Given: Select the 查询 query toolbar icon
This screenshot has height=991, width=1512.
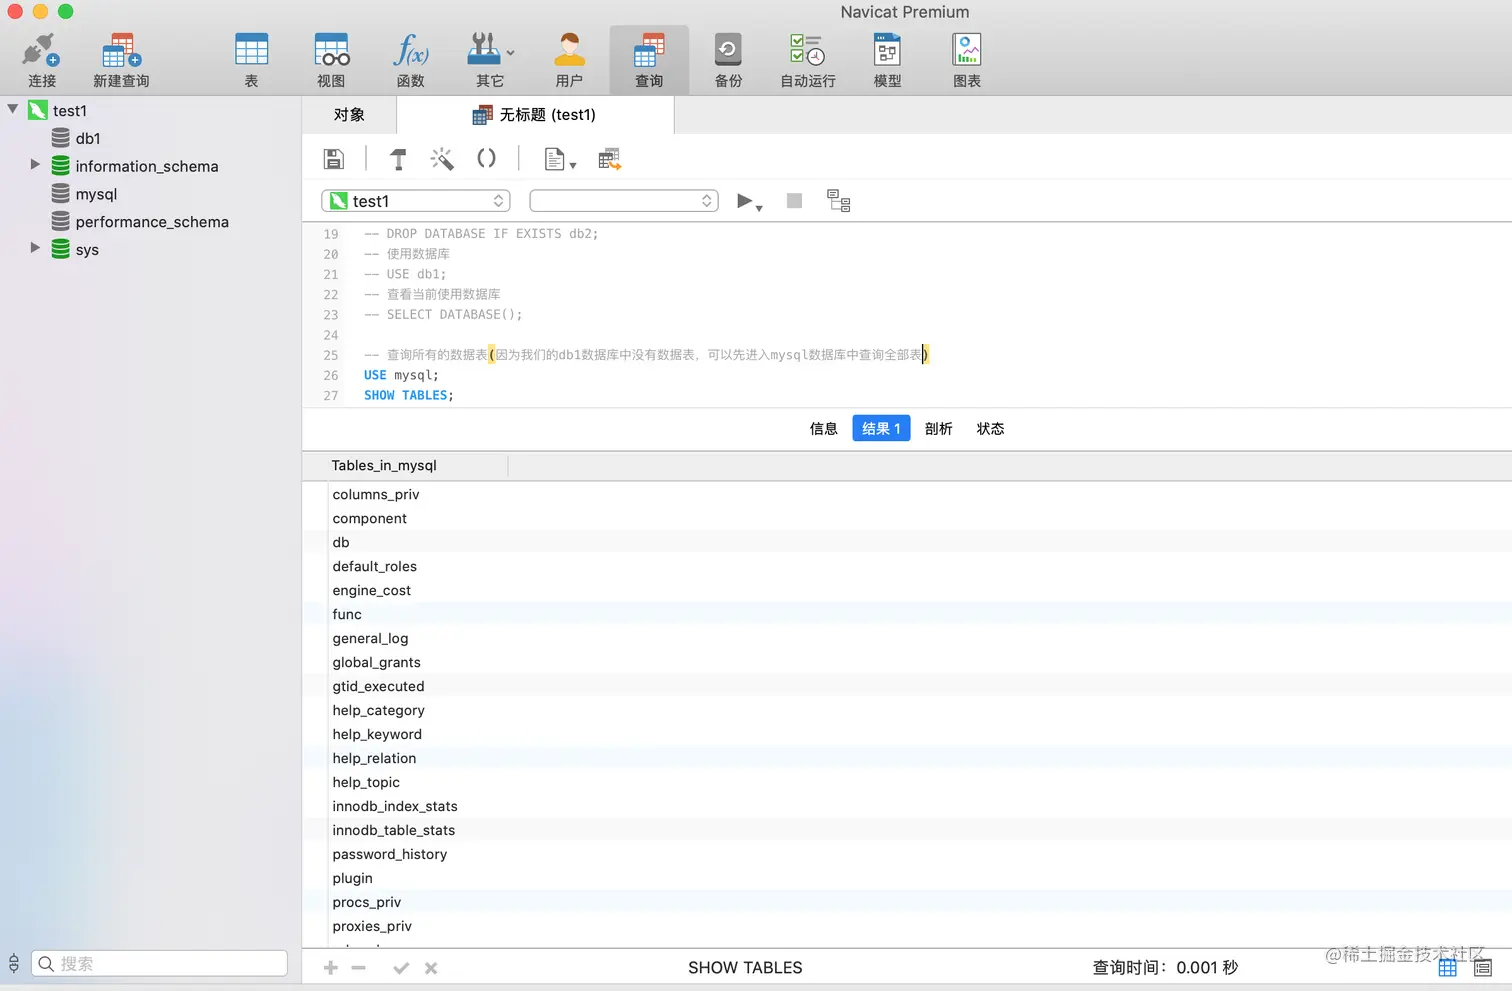Looking at the screenshot, I should coord(649,60).
